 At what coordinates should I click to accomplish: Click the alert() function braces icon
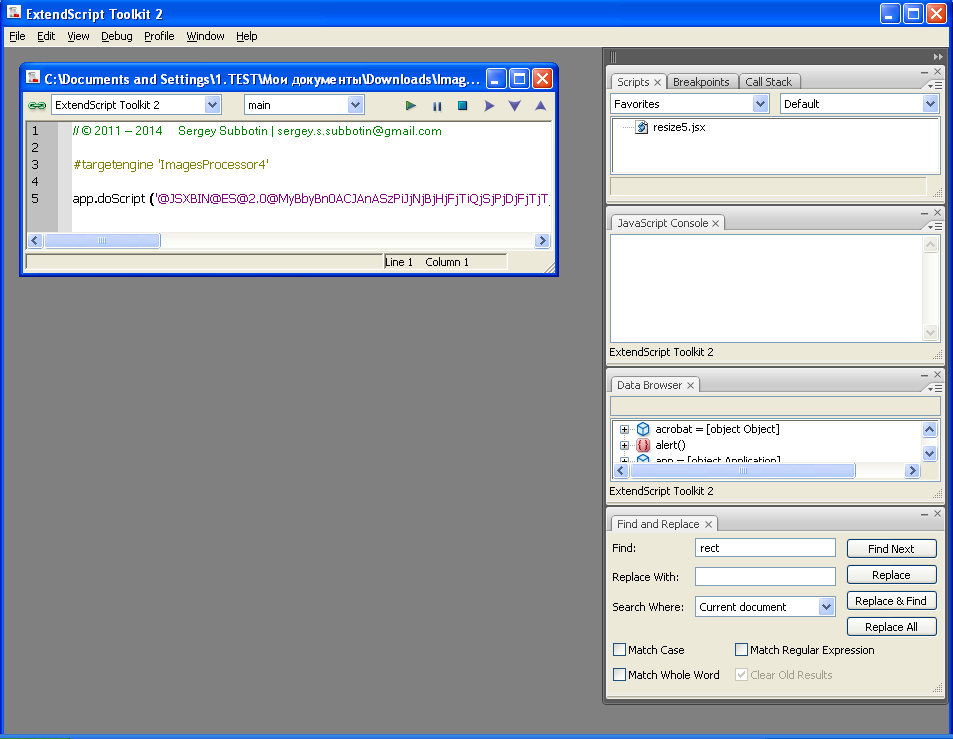click(643, 445)
